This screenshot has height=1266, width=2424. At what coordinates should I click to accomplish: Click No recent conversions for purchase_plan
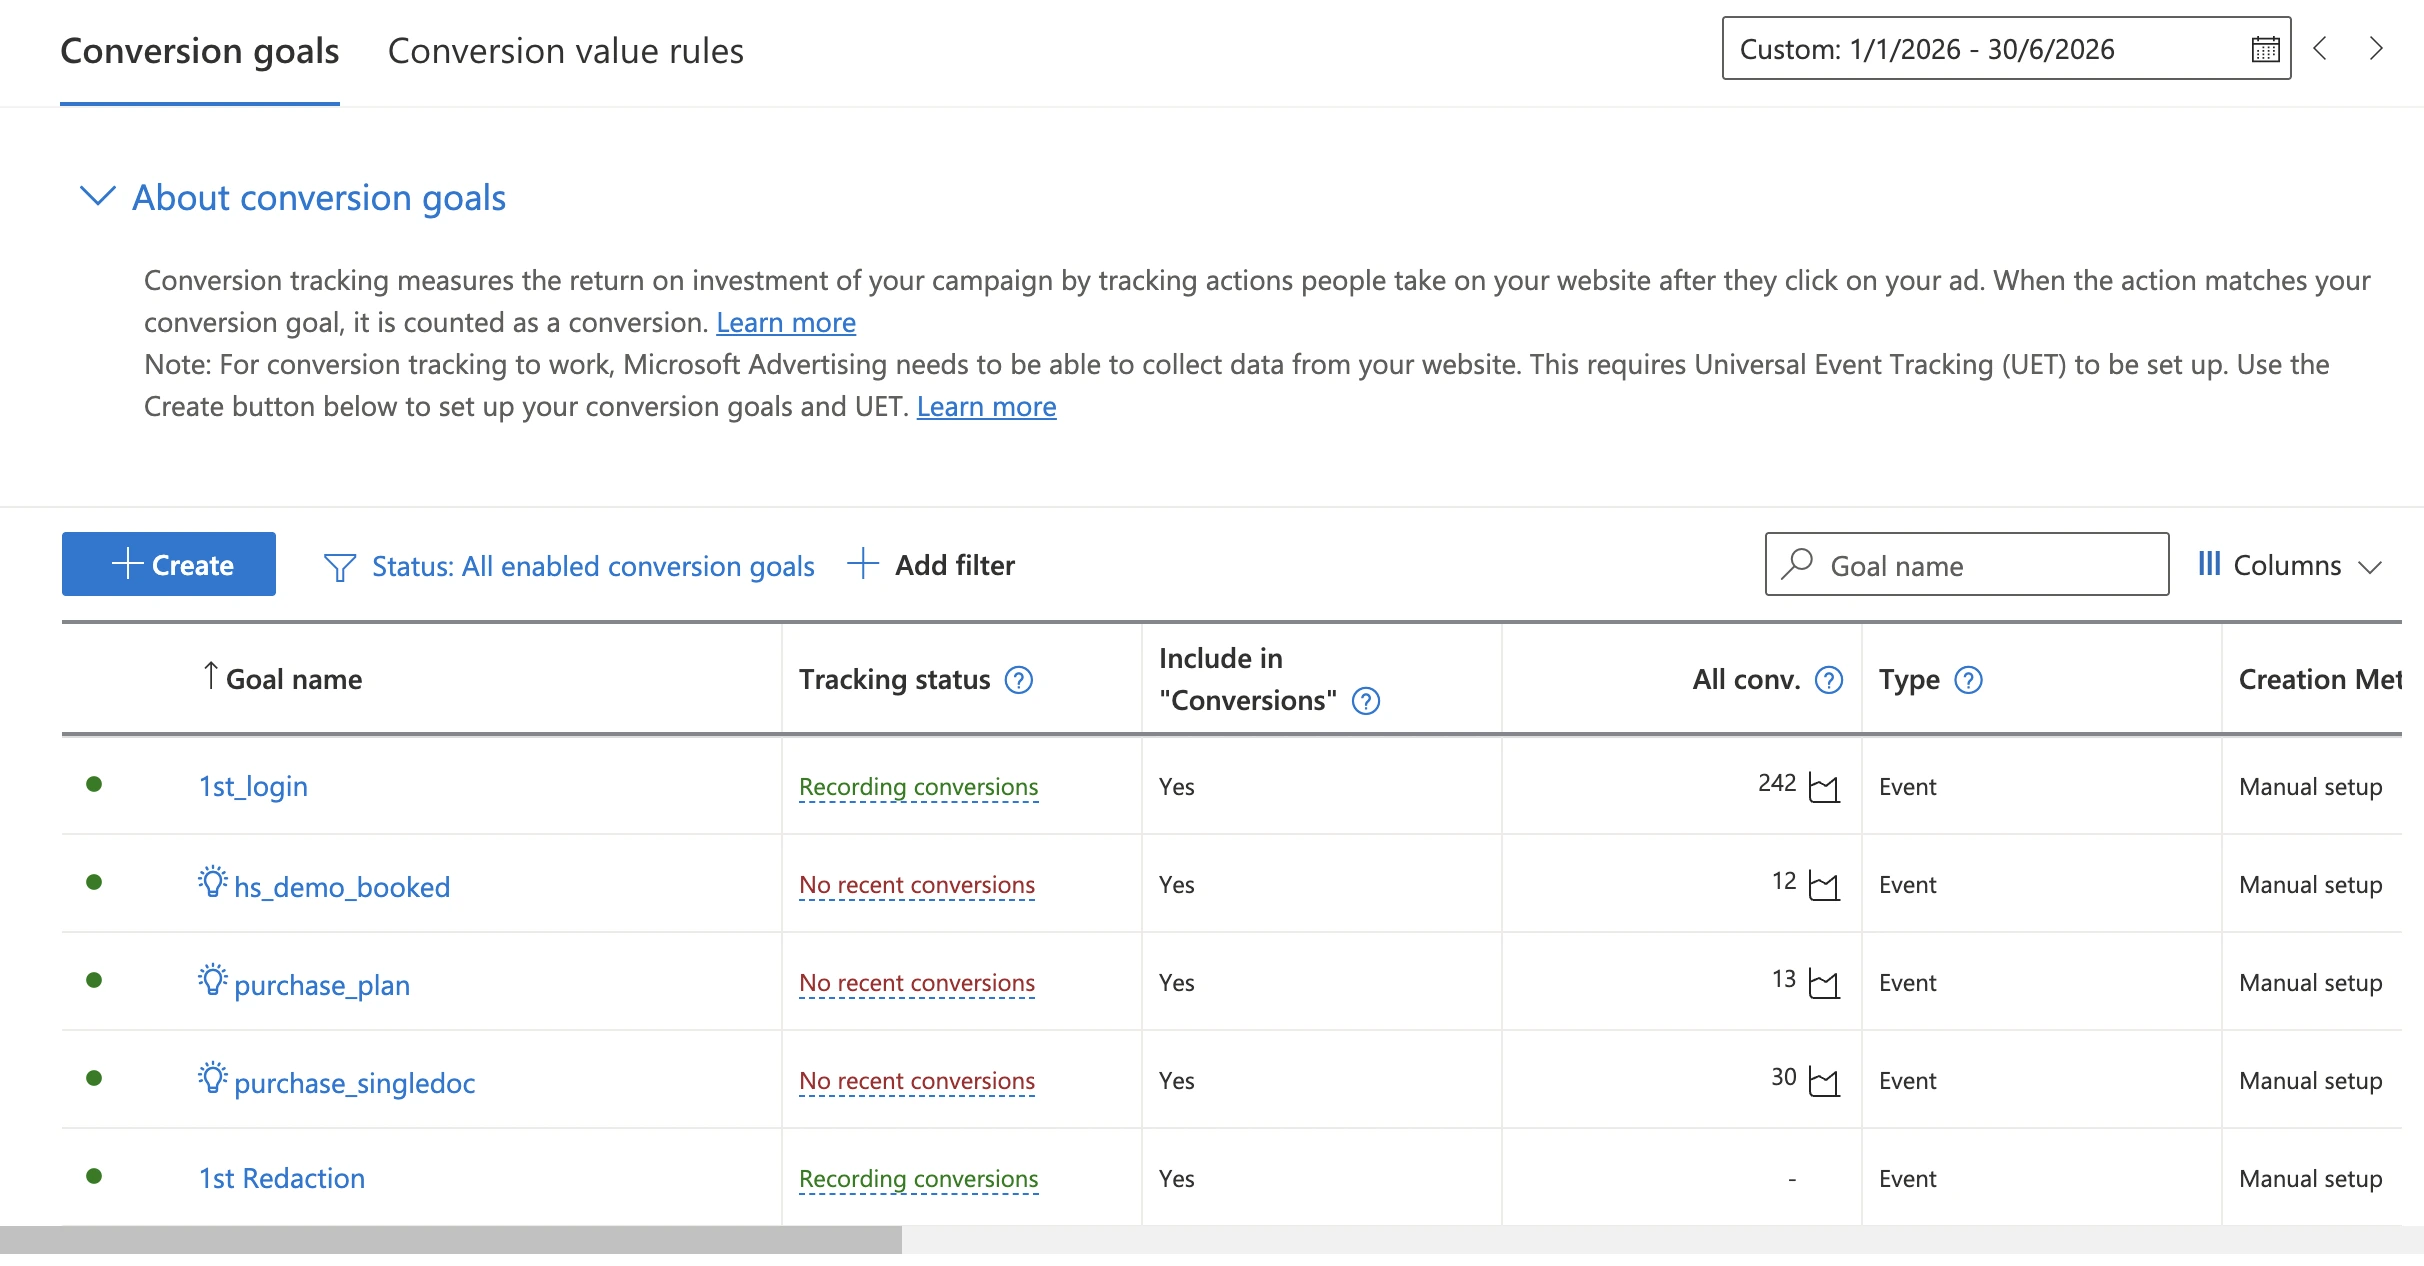(917, 983)
